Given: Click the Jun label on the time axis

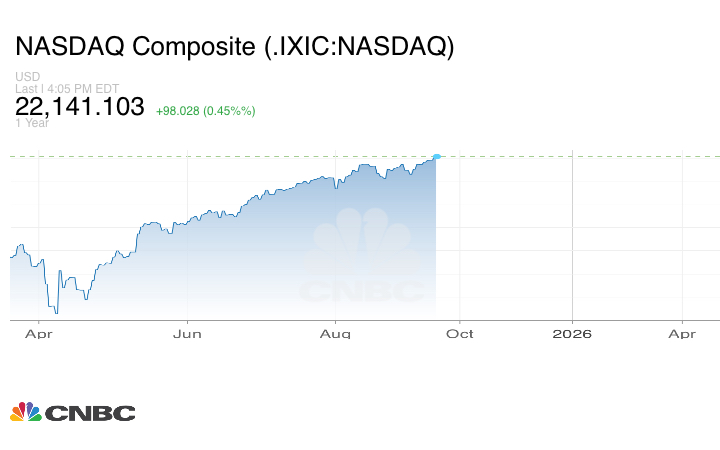Looking at the screenshot, I should point(188,334).
